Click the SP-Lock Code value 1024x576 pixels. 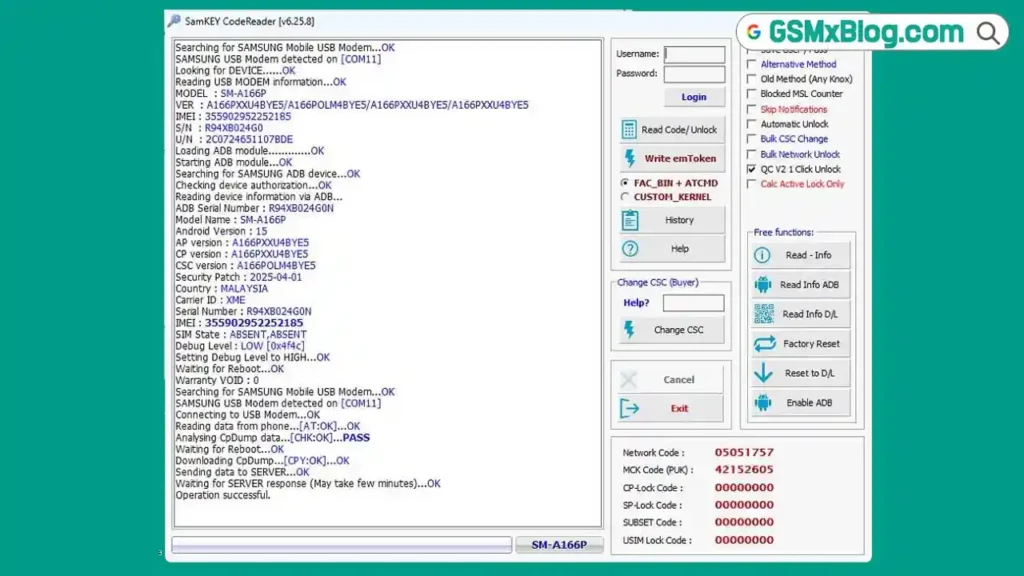[x=744, y=505]
